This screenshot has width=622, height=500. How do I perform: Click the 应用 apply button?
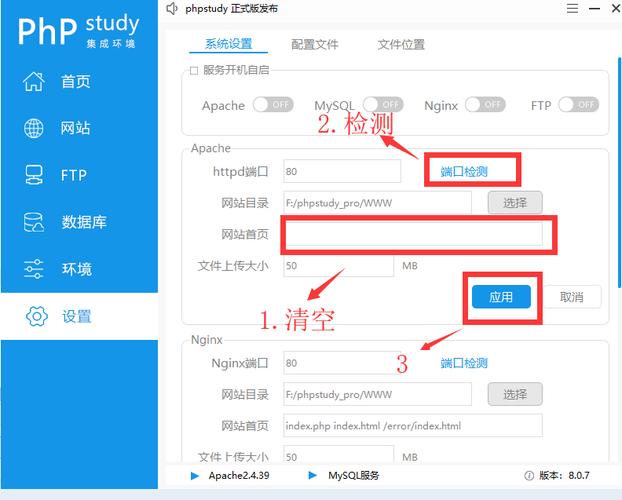coord(501,297)
